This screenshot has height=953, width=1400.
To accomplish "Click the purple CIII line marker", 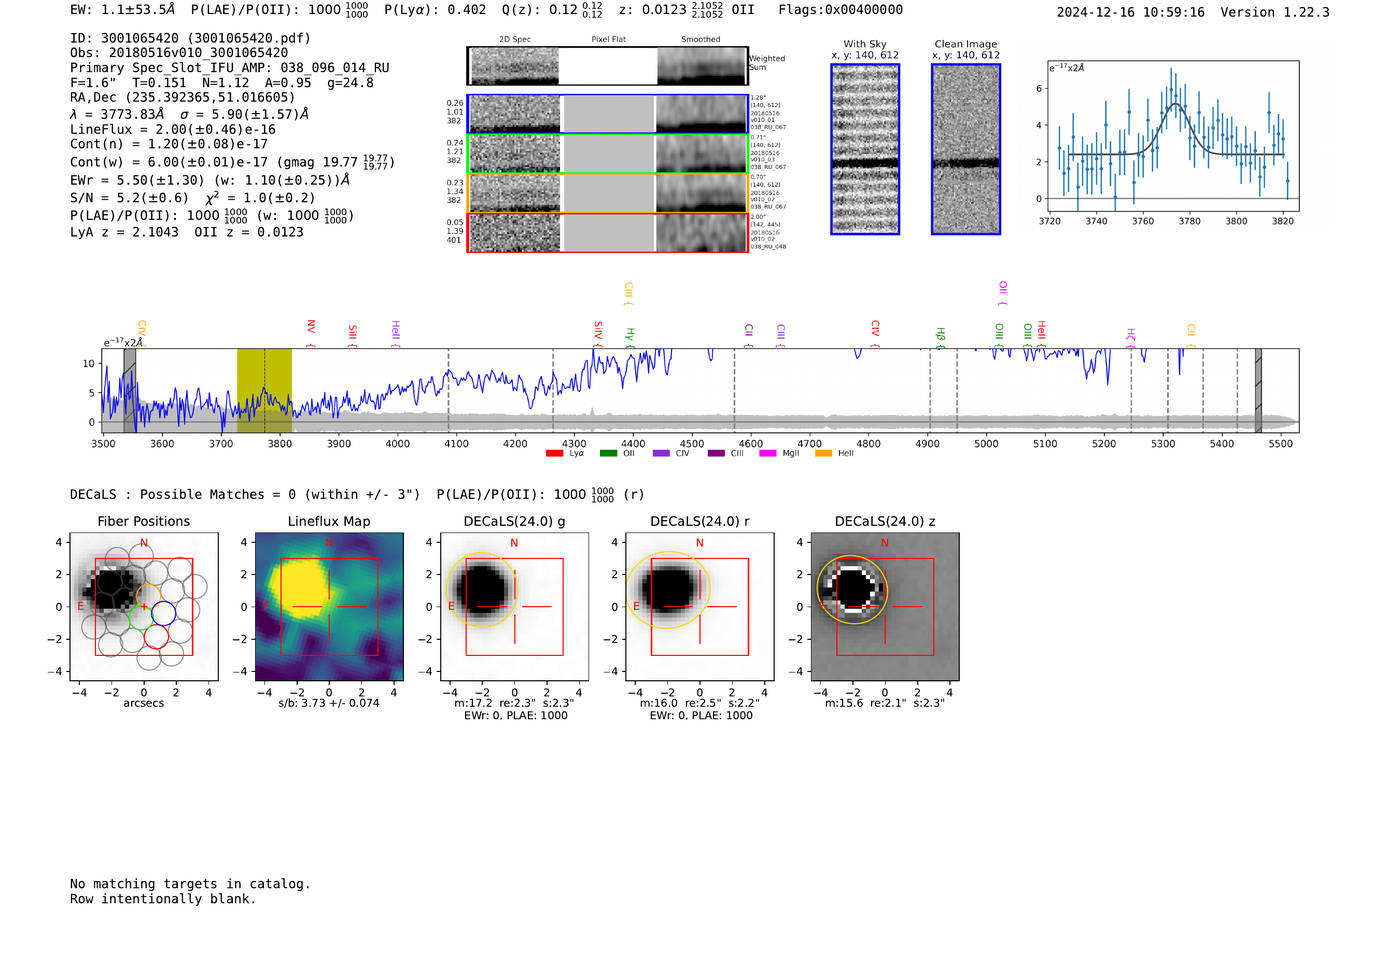I will tap(781, 335).
